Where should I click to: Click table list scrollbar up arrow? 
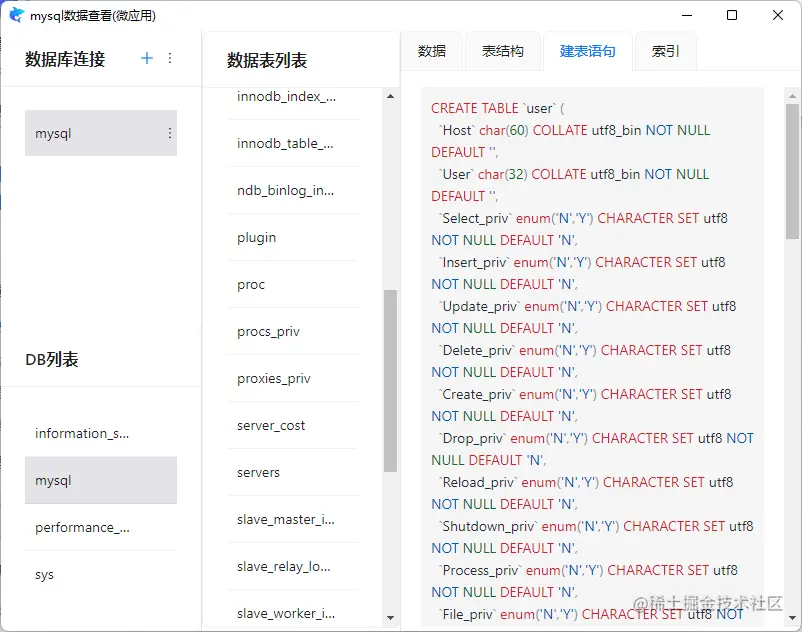(x=391, y=96)
